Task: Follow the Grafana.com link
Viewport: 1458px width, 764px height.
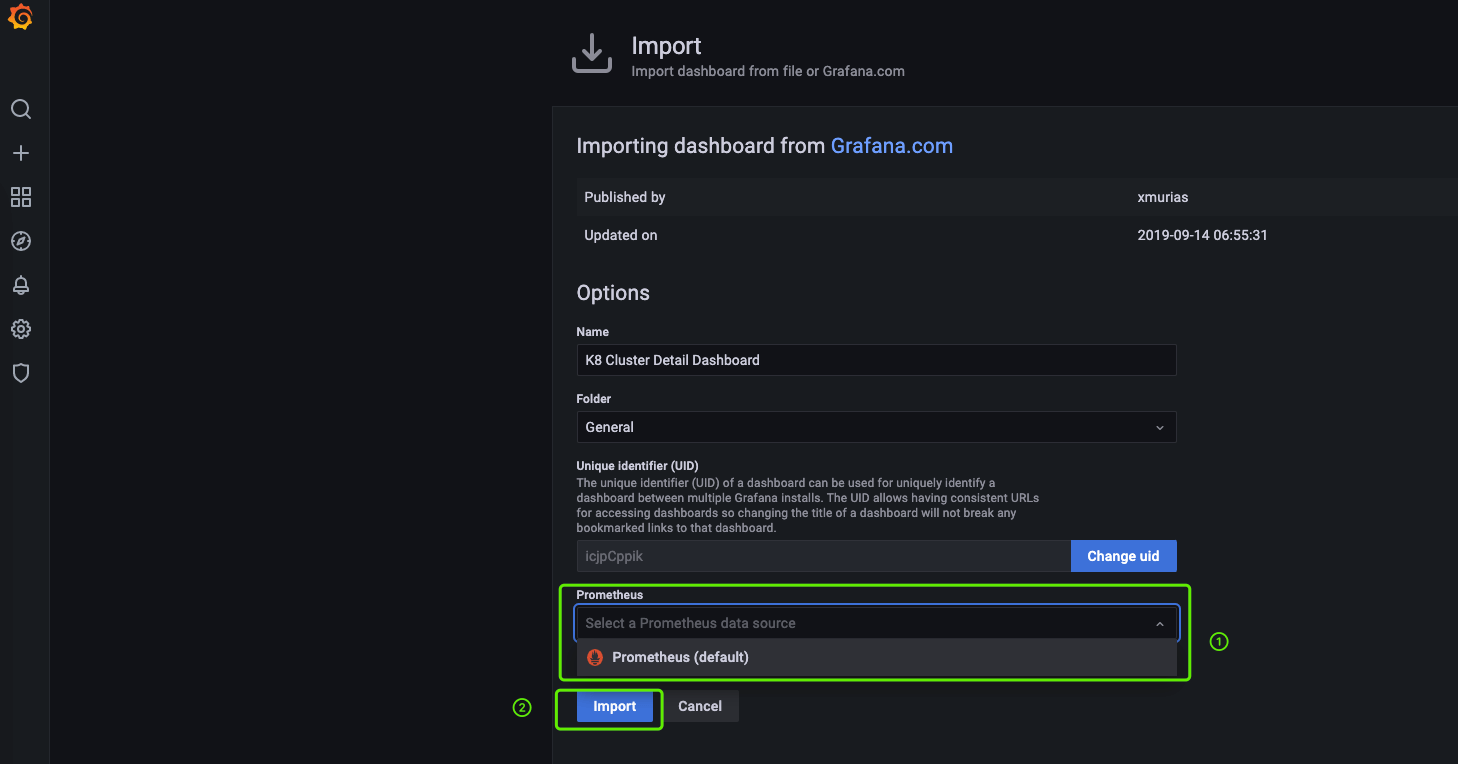Action: (891, 146)
